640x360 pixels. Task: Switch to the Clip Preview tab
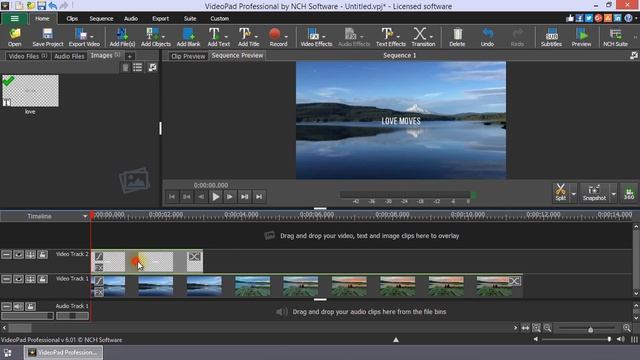(x=188, y=56)
